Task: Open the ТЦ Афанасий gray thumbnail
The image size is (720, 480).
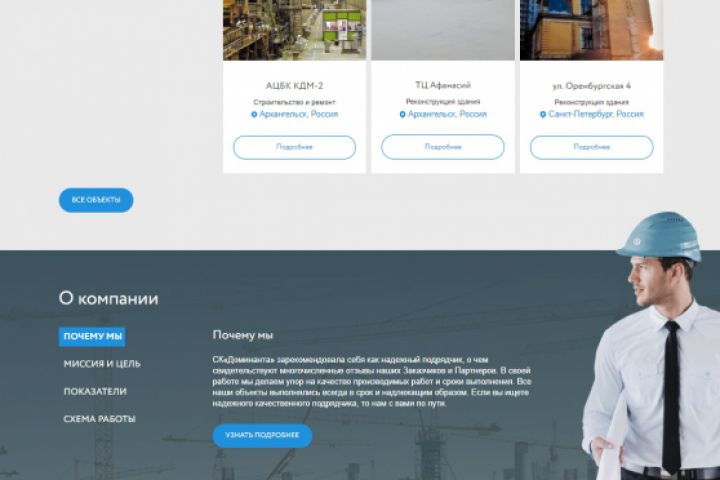Action: (443, 30)
